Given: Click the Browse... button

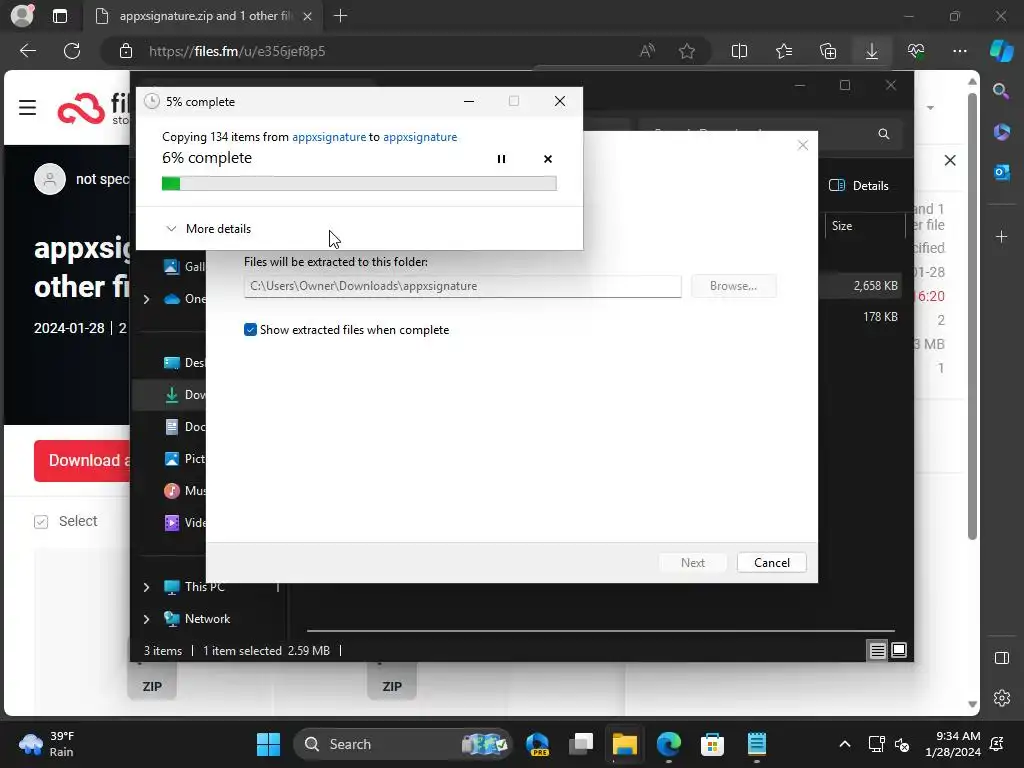Looking at the screenshot, I should point(733,286).
